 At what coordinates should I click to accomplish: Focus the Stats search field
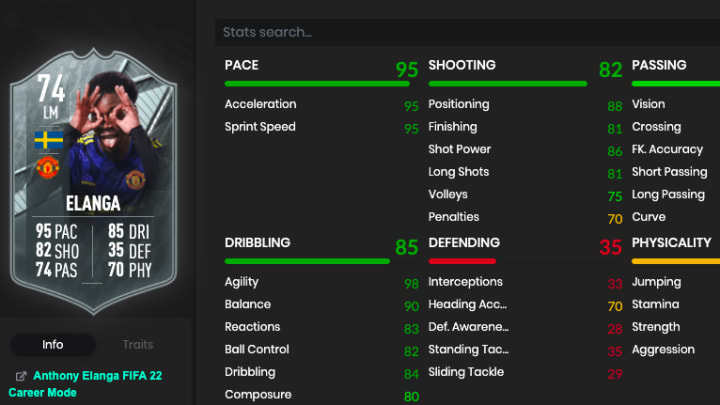(467, 32)
